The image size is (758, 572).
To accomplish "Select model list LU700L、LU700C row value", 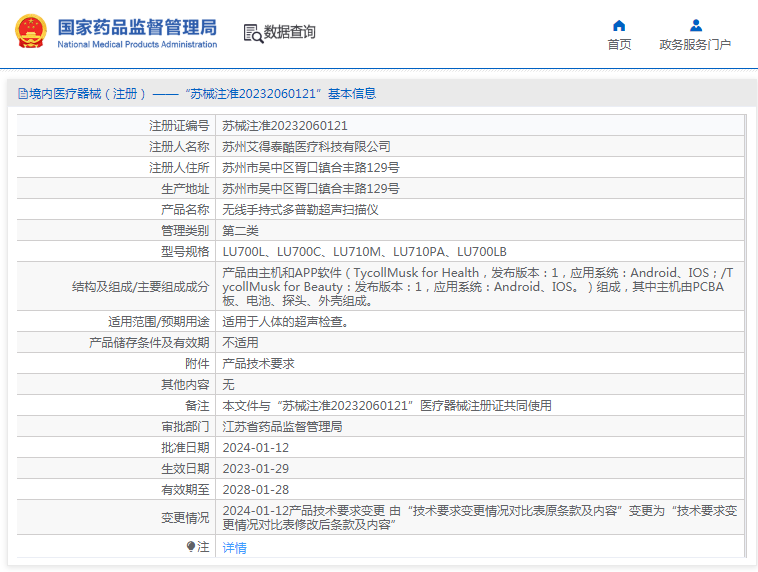I will pos(364,251).
